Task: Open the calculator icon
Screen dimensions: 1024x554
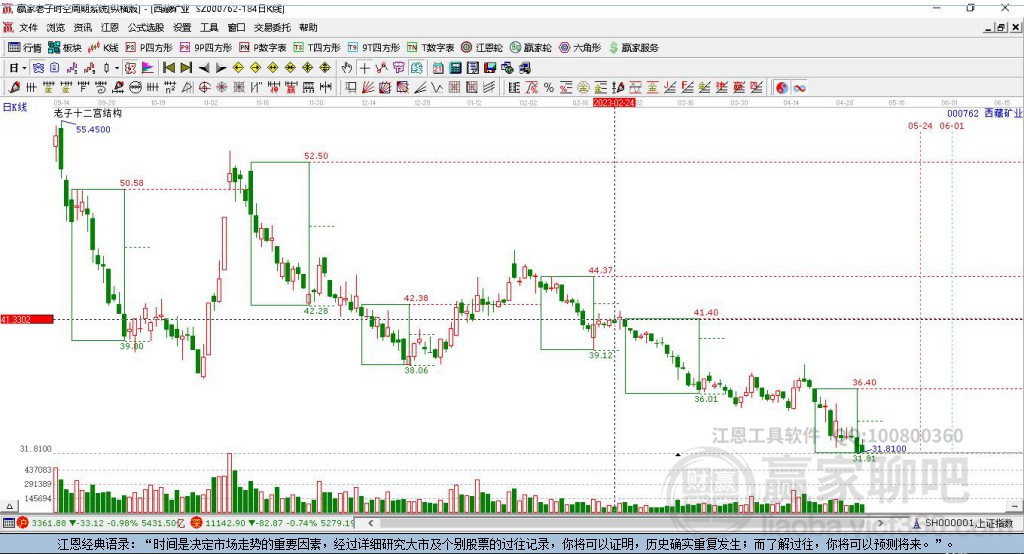Action: (x=455, y=68)
